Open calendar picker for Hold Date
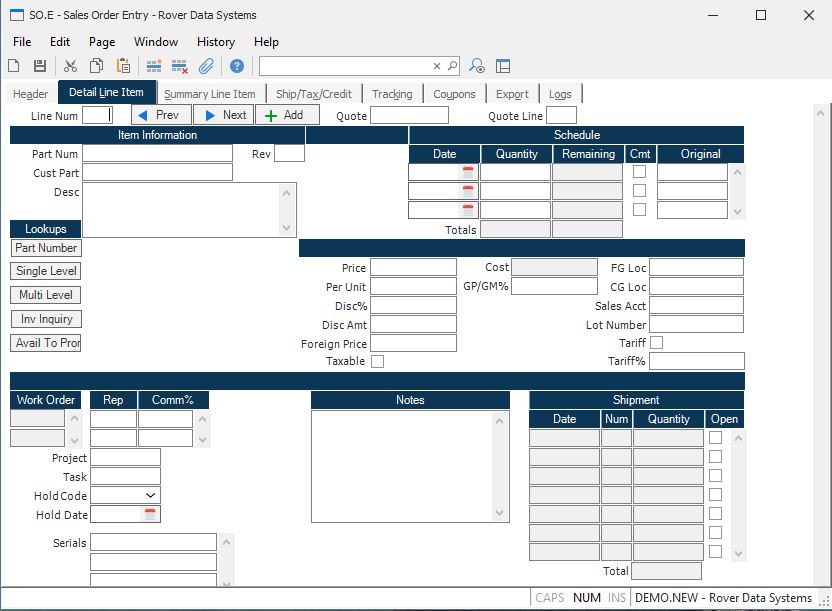 tap(150, 515)
